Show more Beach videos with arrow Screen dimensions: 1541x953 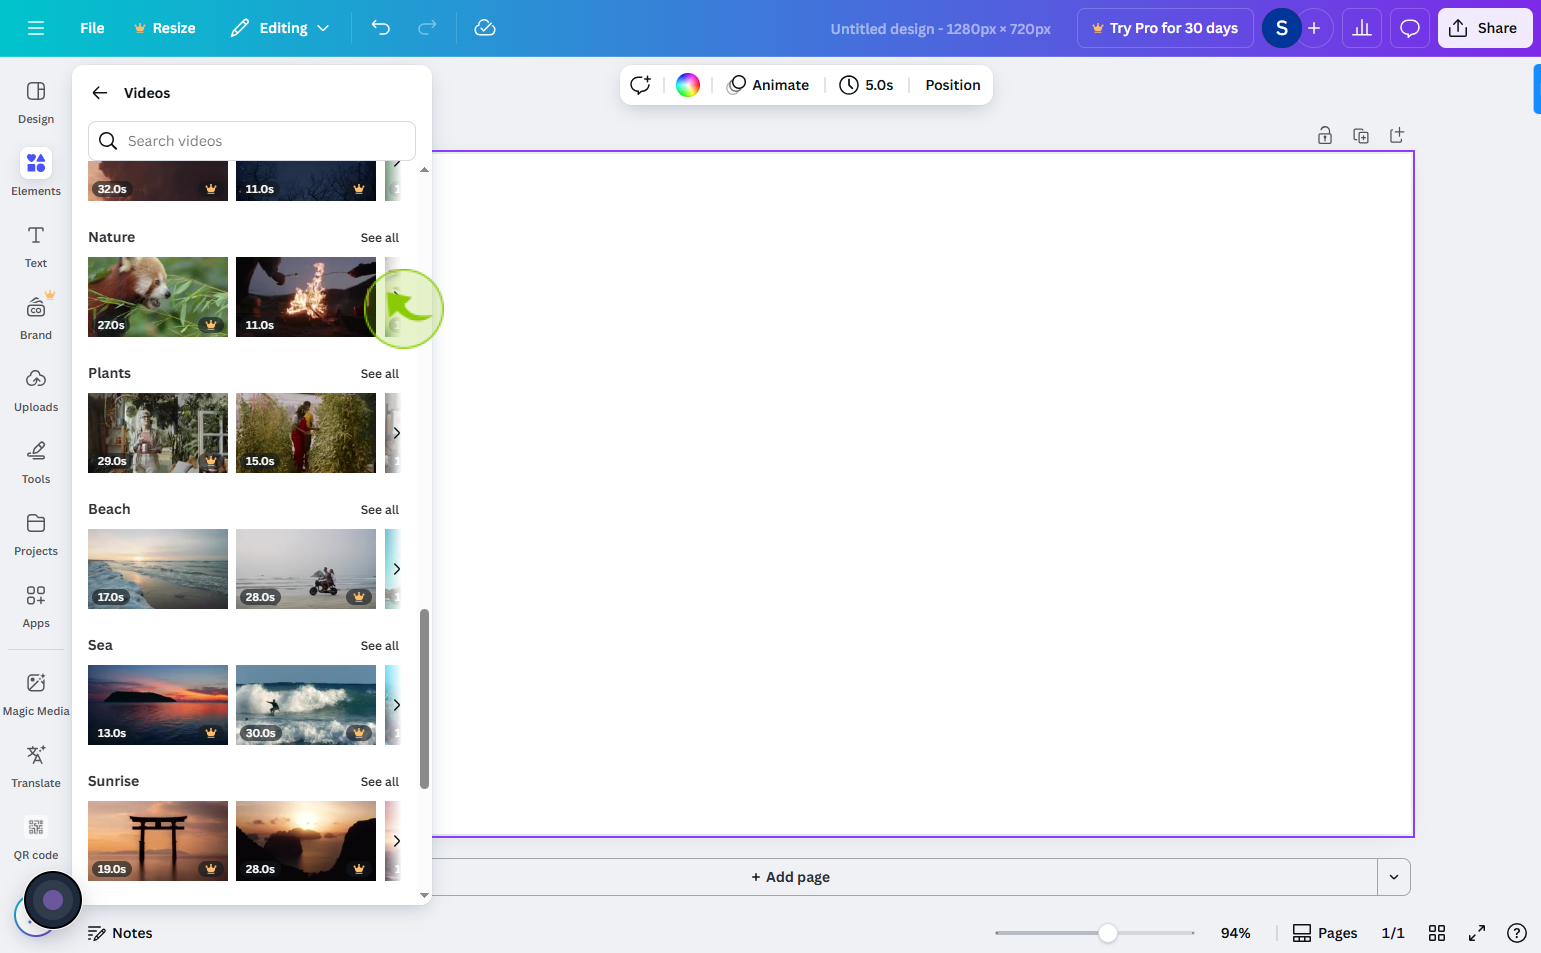pyautogui.click(x=396, y=569)
